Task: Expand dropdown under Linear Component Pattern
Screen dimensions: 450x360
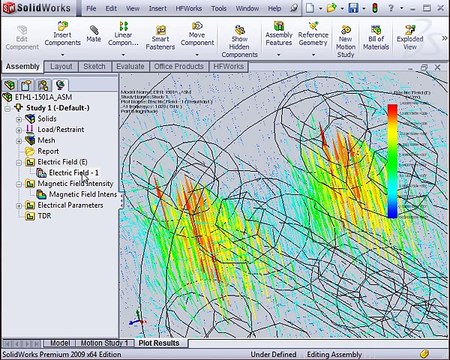Action: tap(123, 55)
